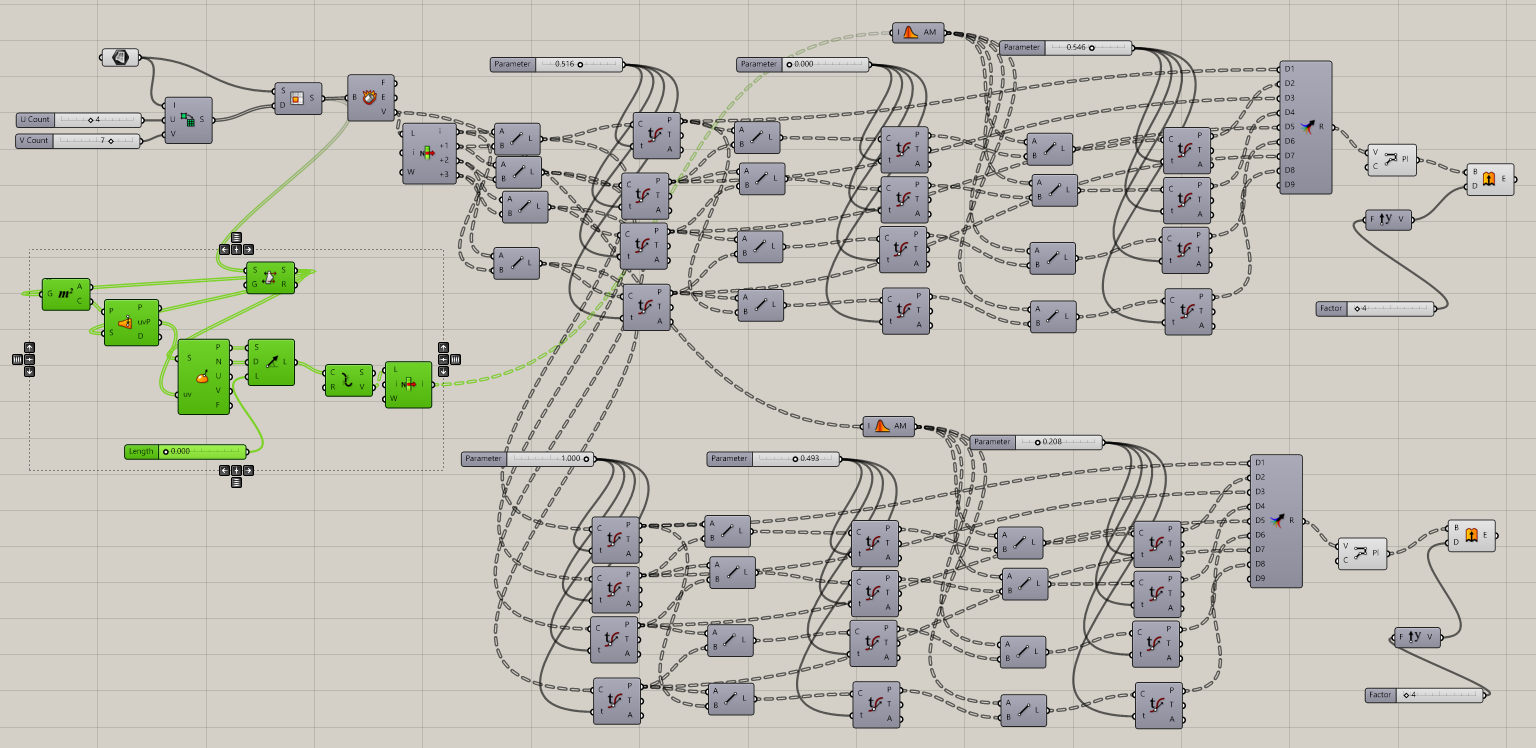This screenshot has height=748, width=1536.
Task: Click the up arrow left of the green selection
Action: (29, 347)
